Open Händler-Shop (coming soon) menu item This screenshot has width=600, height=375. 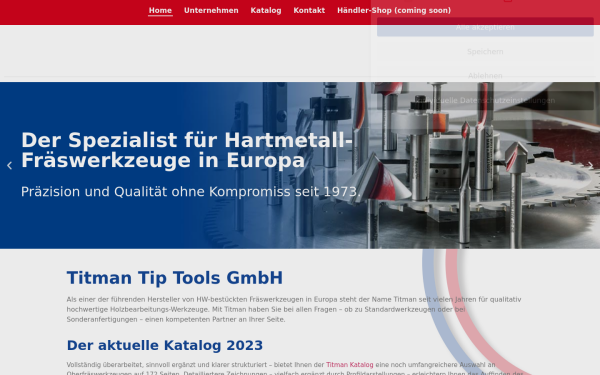[394, 10]
